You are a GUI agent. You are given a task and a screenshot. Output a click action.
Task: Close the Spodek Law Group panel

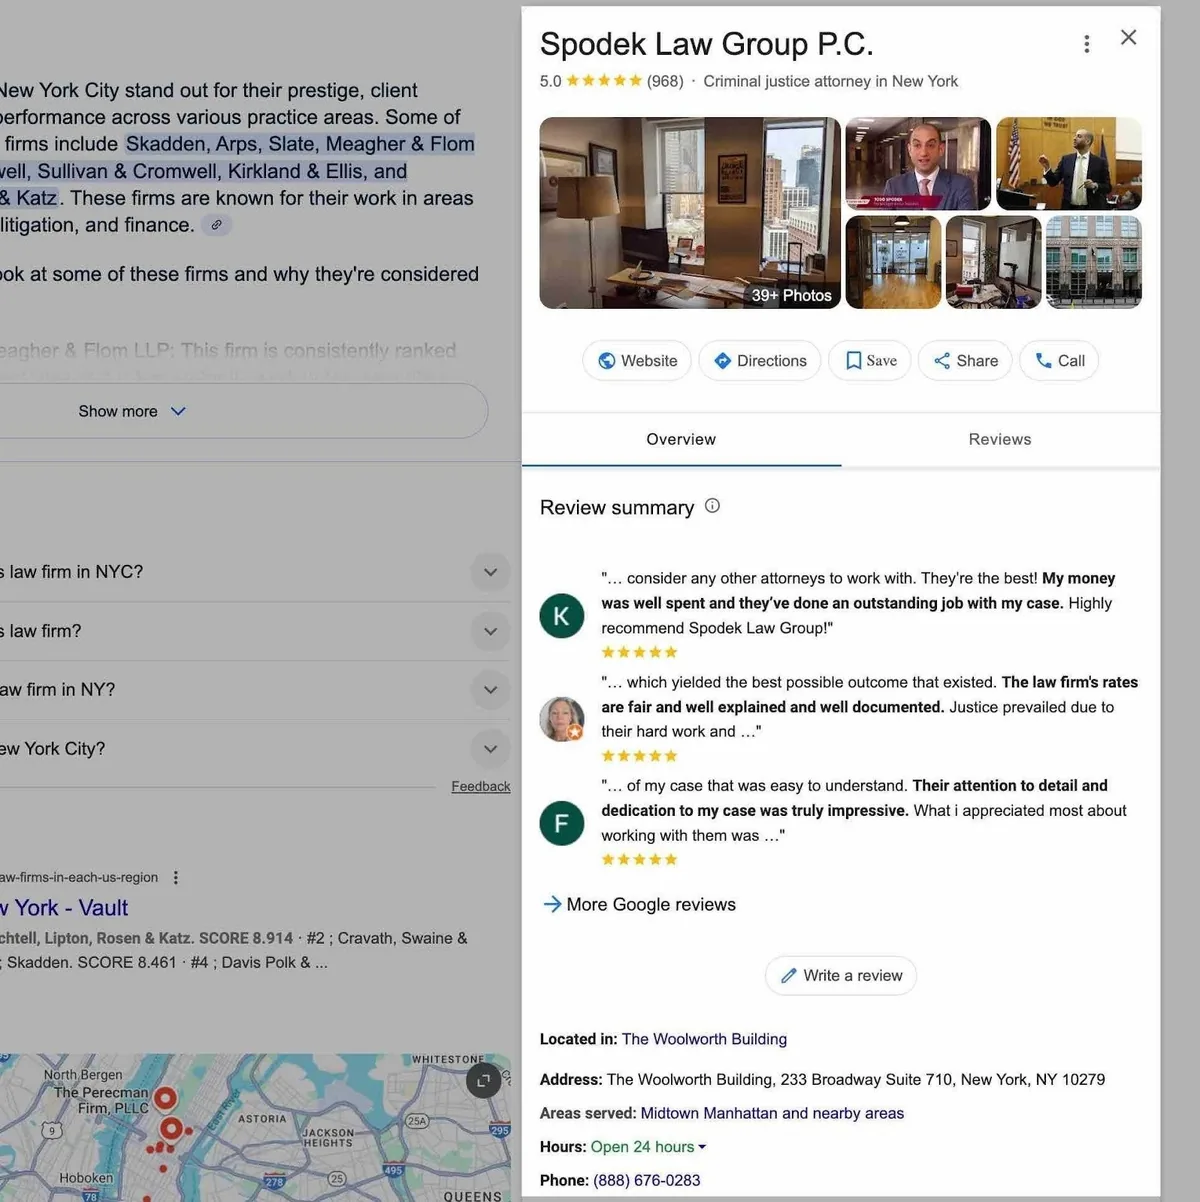click(1128, 37)
